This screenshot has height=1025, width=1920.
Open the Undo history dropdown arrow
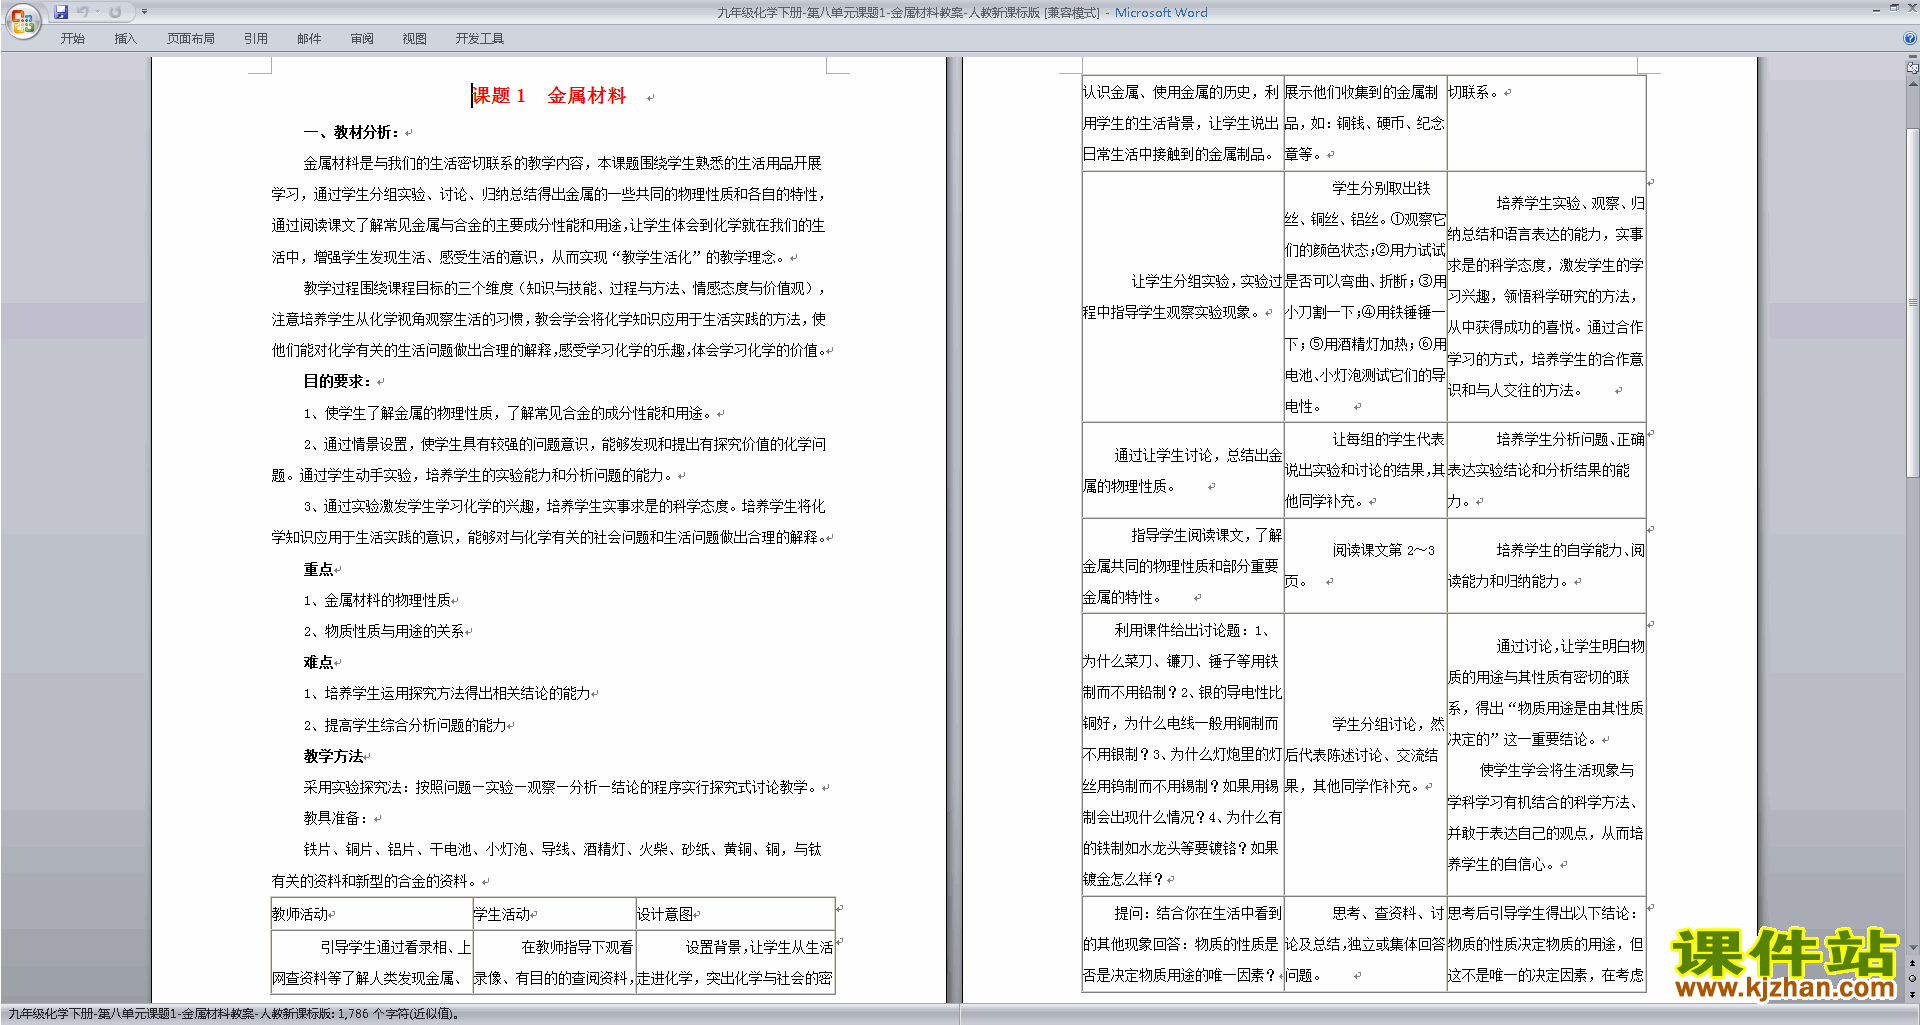click(x=97, y=12)
